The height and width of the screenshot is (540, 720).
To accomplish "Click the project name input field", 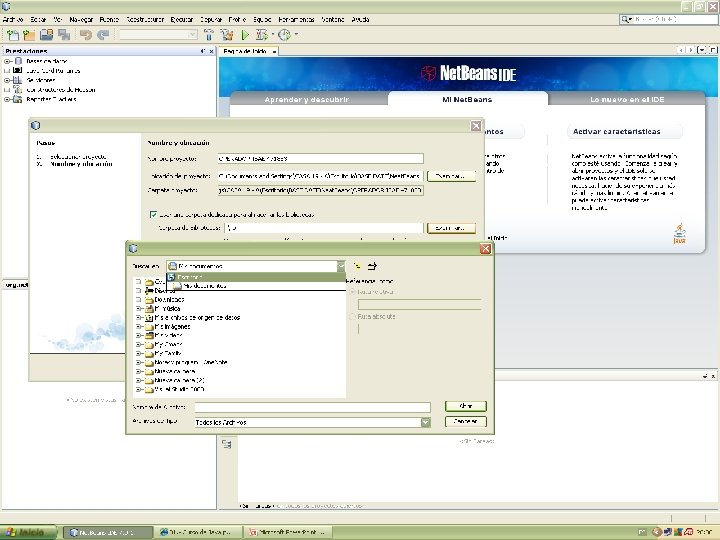I will click(321, 158).
